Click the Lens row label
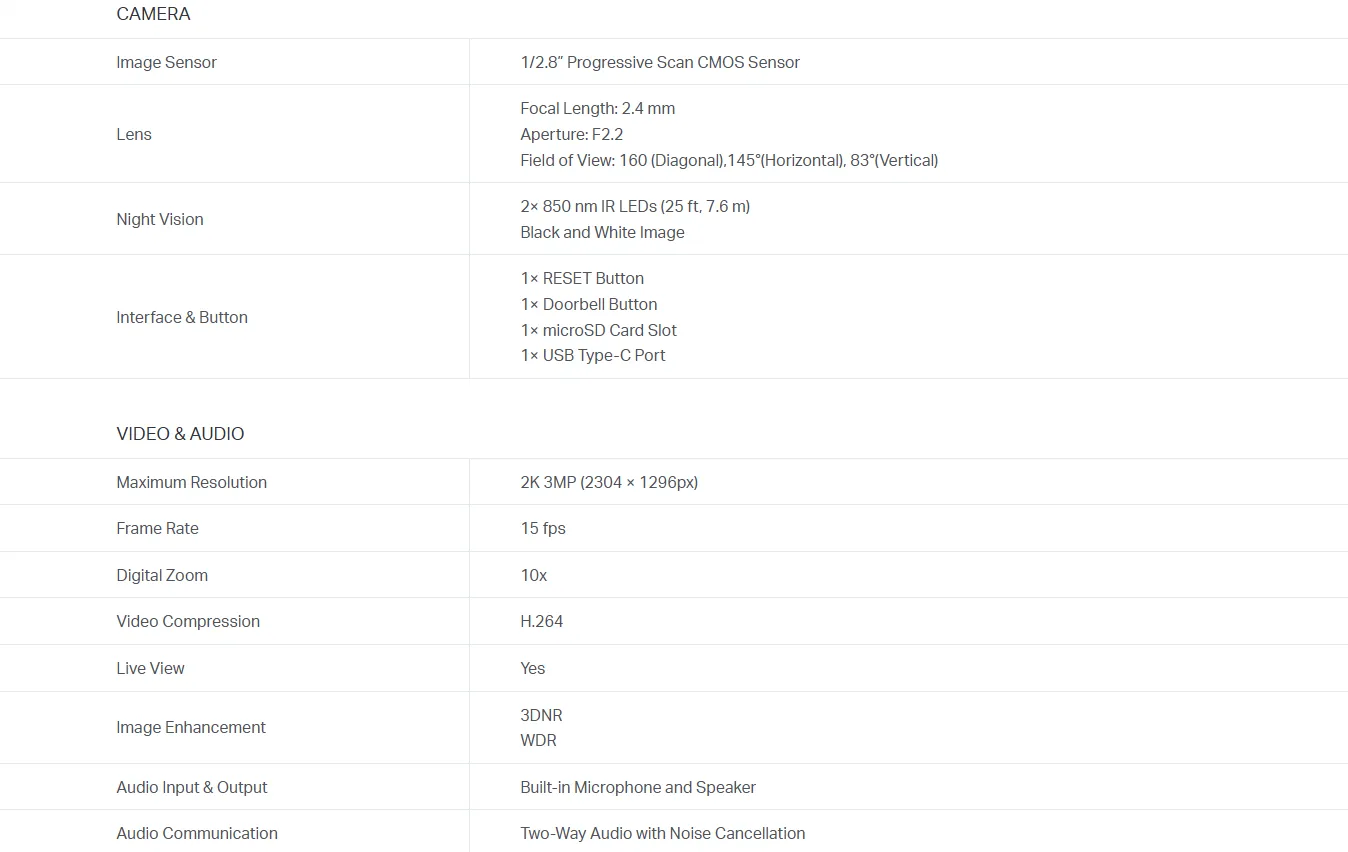Image resolution: width=1348 pixels, height=852 pixels. coord(134,134)
